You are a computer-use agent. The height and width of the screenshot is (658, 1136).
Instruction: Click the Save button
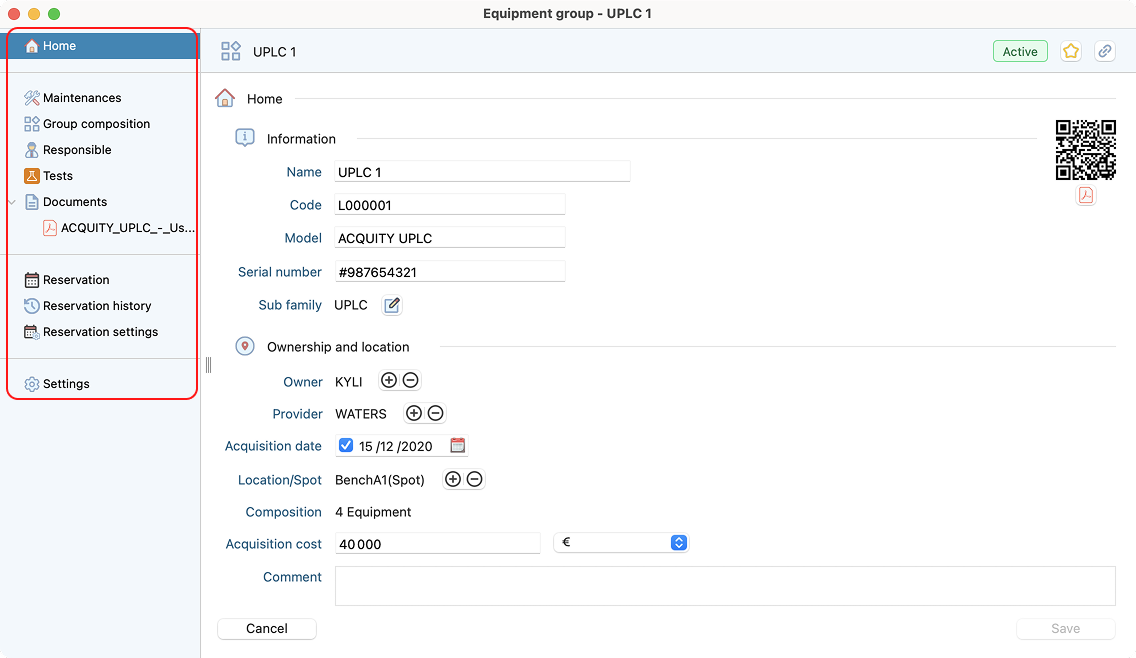coord(1065,628)
